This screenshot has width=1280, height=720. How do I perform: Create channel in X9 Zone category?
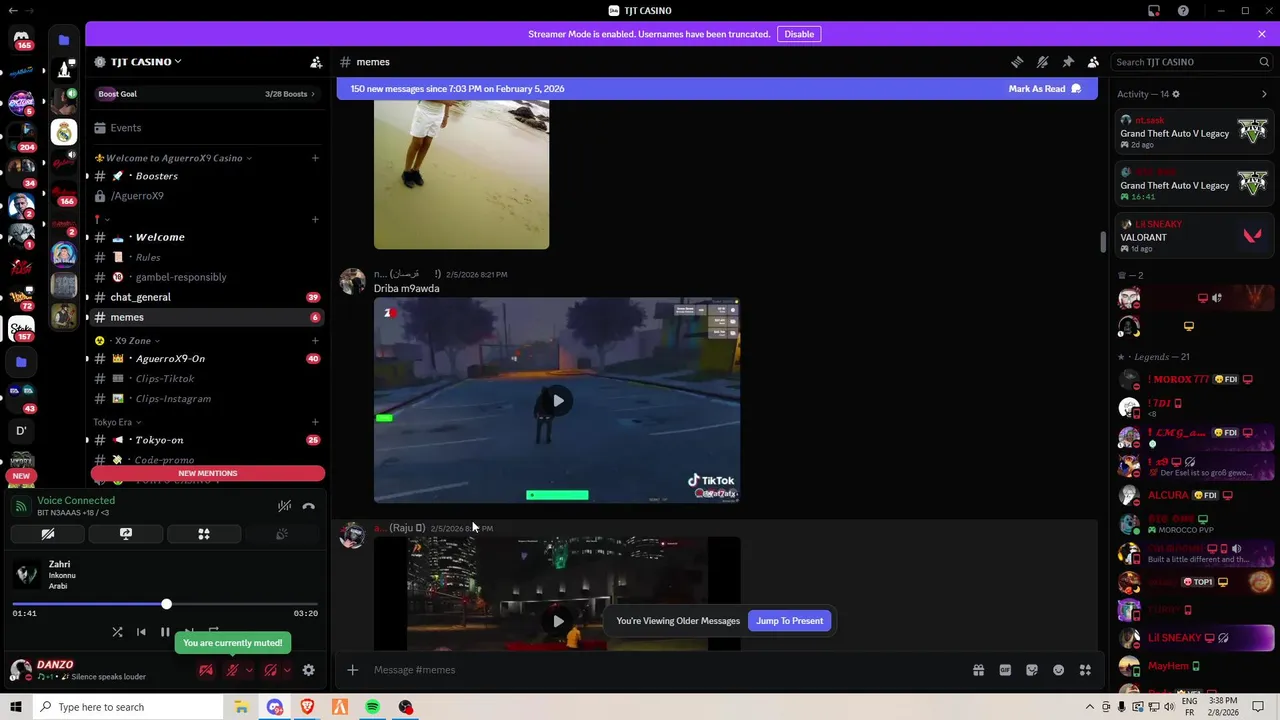[x=315, y=341]
